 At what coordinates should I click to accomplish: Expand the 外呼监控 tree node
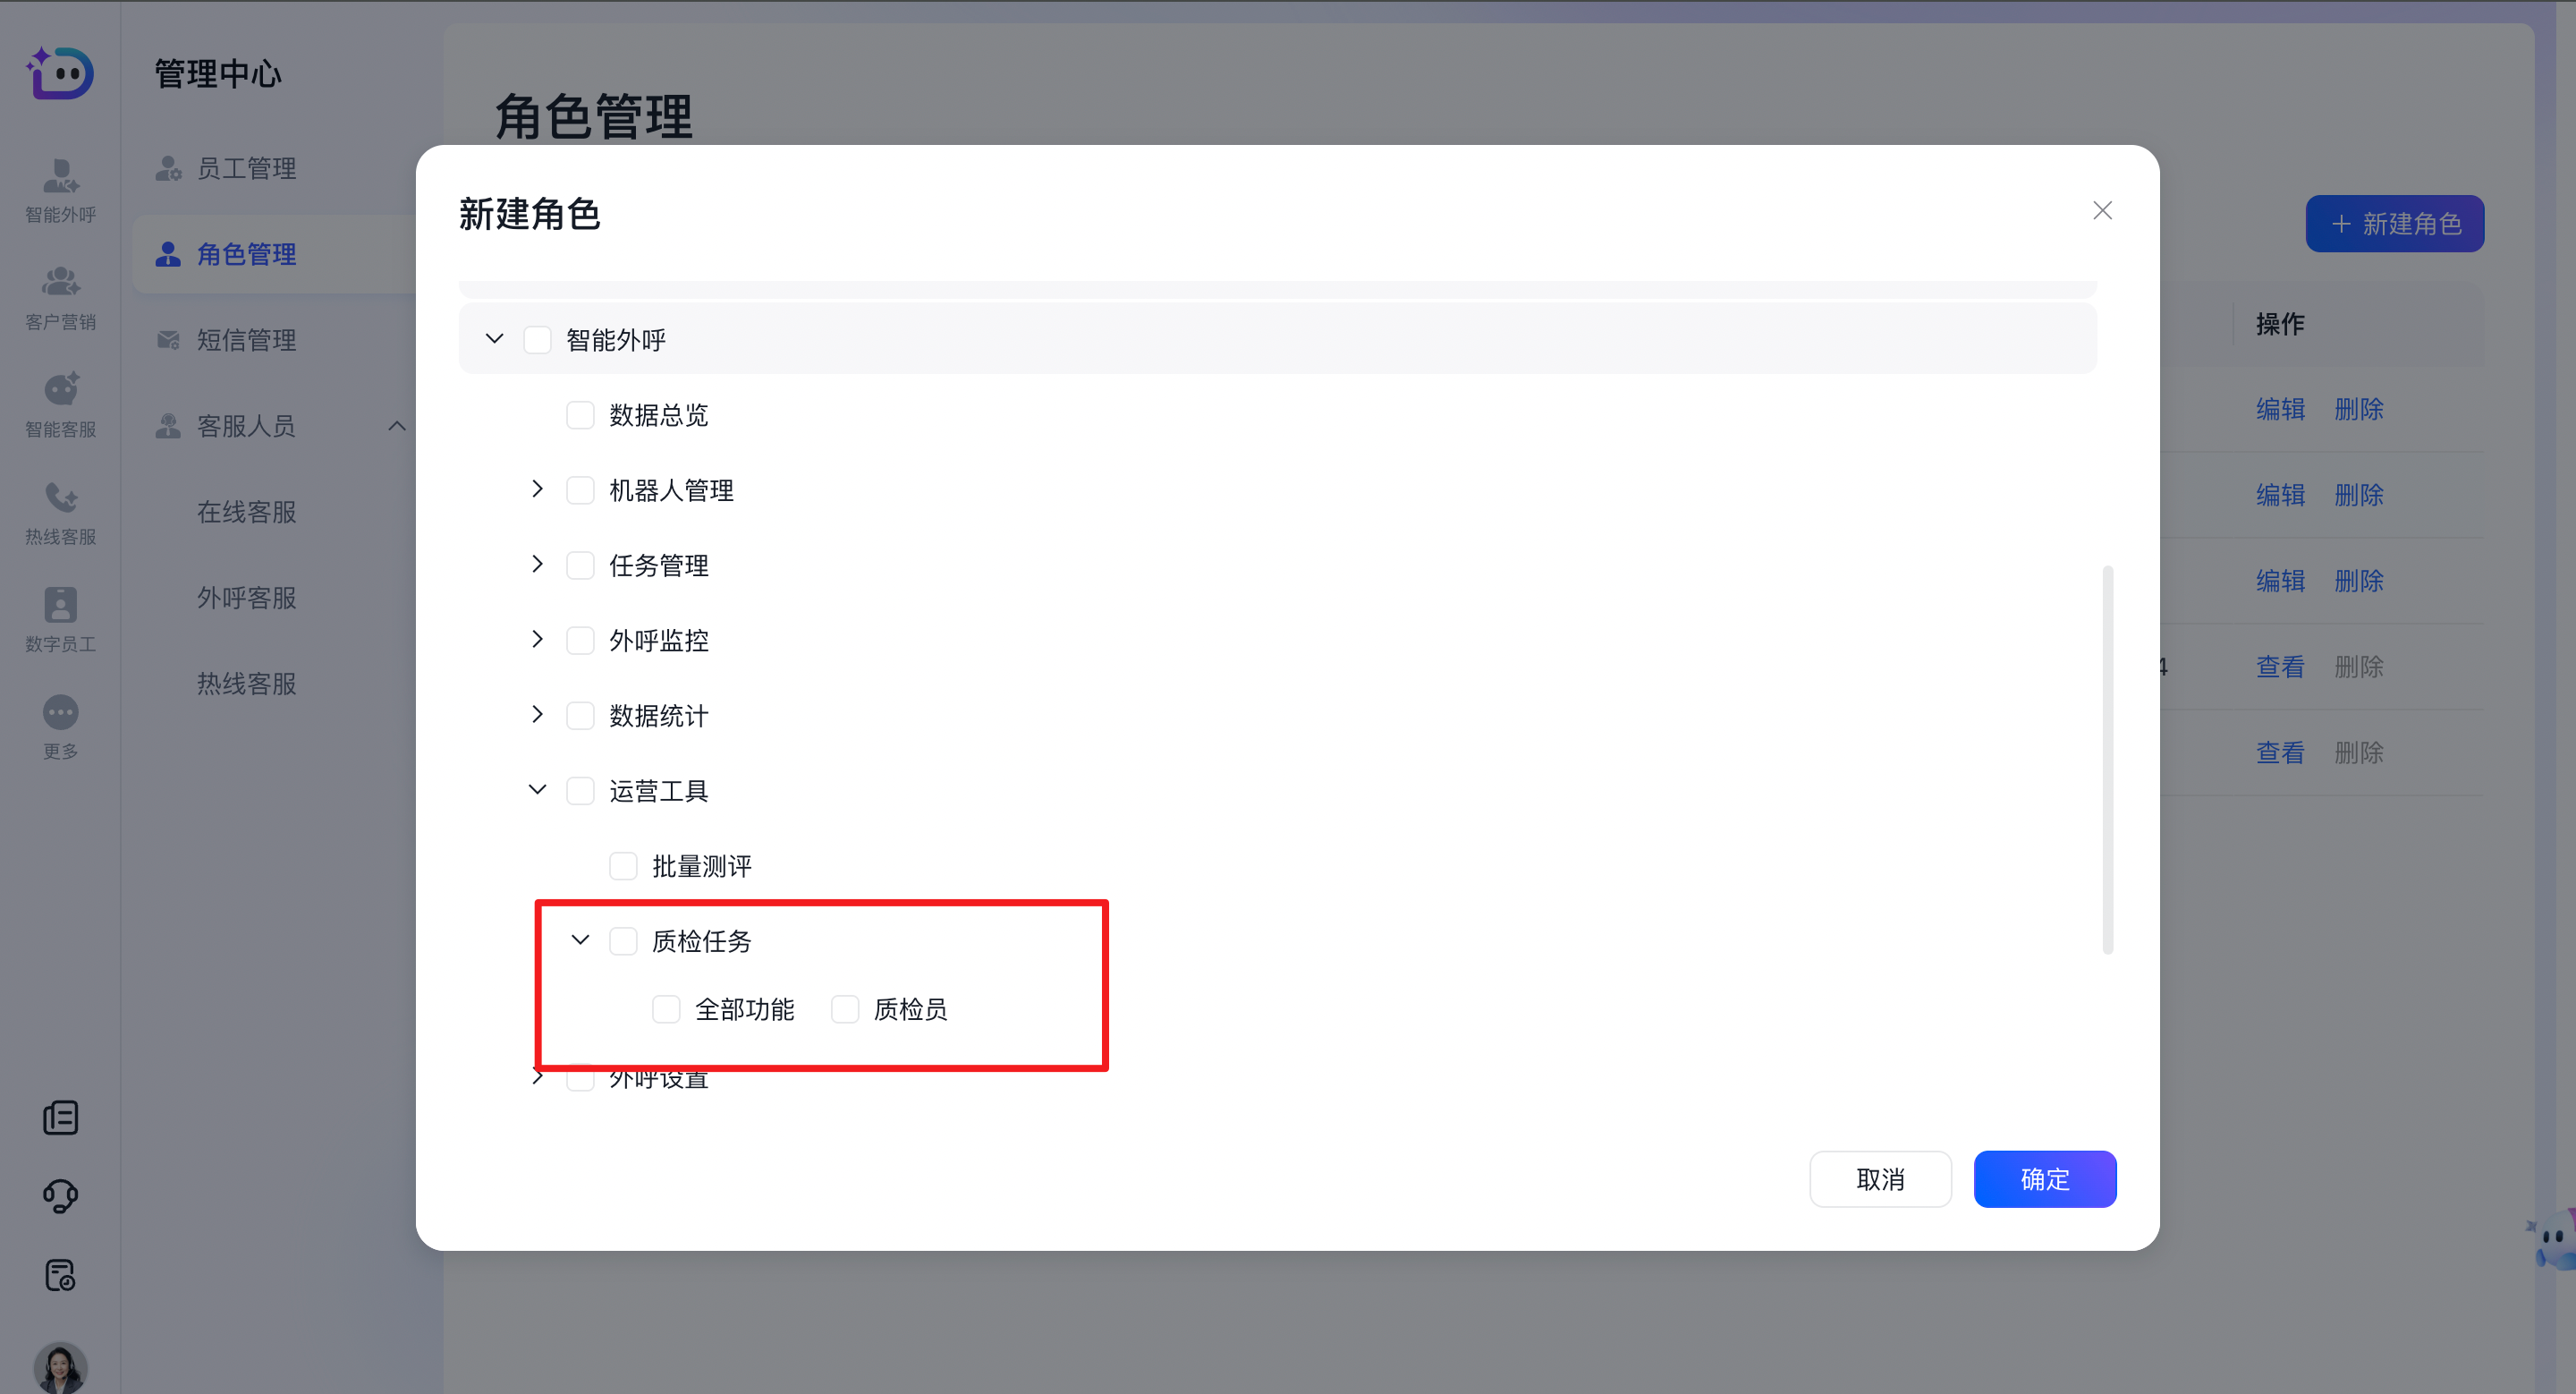coord(537,639)
